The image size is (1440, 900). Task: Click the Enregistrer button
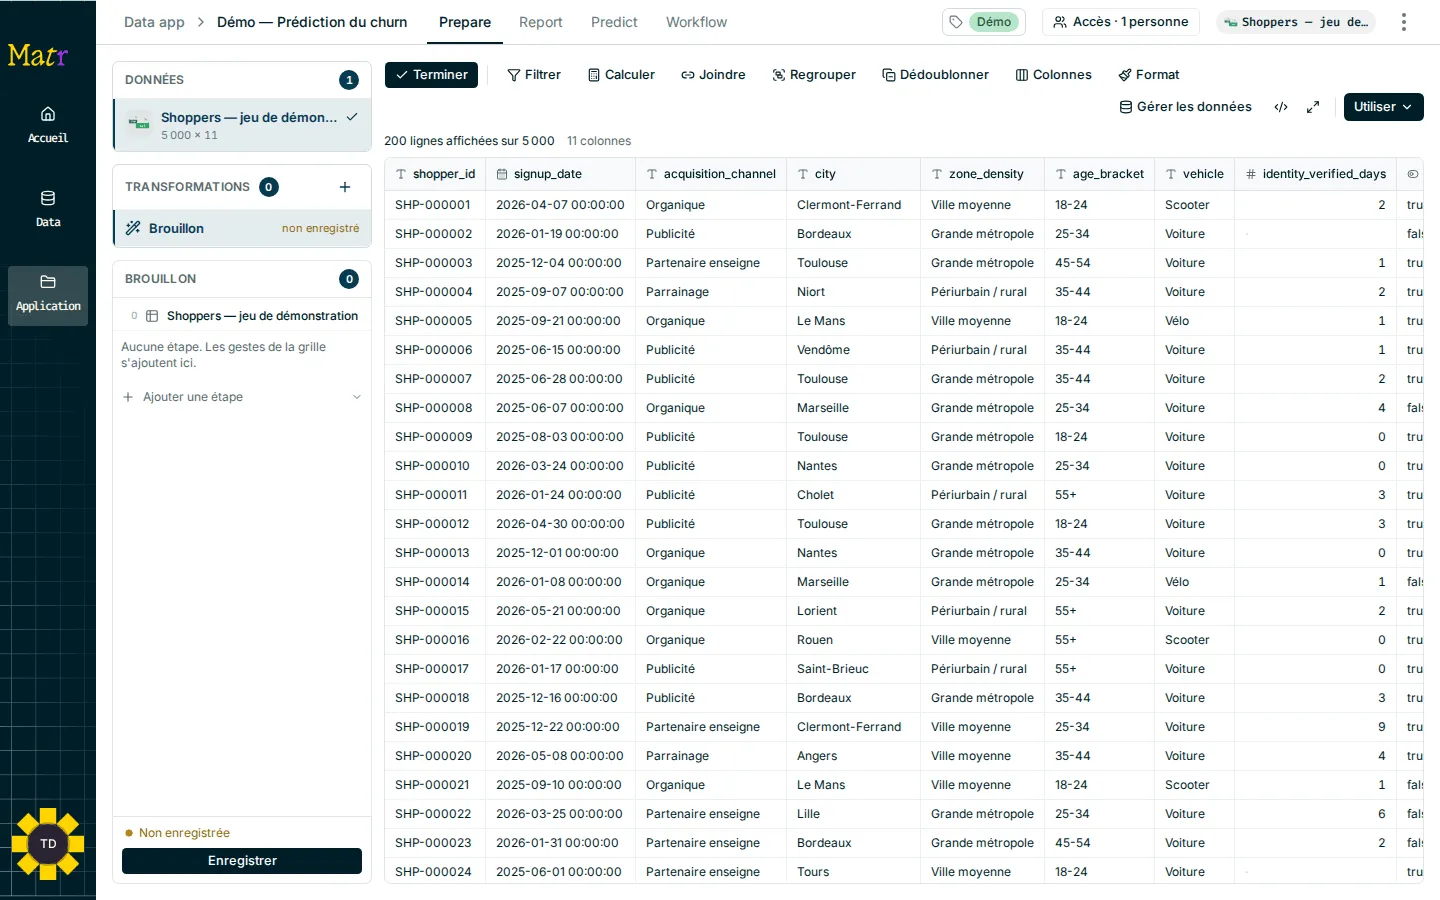242,861
